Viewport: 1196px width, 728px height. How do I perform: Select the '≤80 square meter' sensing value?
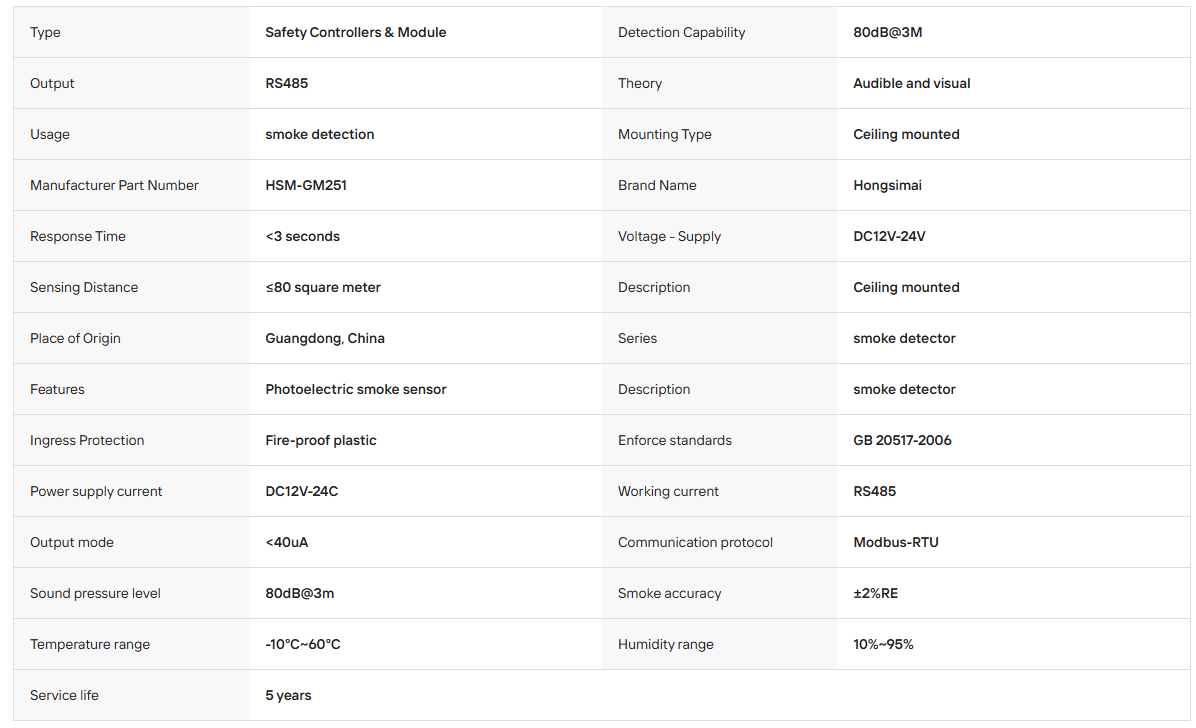click(x=323, y=288)
